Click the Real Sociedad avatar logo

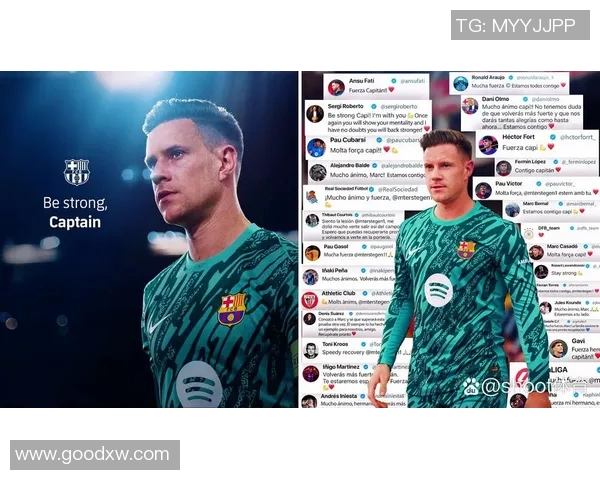[x=311, y=197]
